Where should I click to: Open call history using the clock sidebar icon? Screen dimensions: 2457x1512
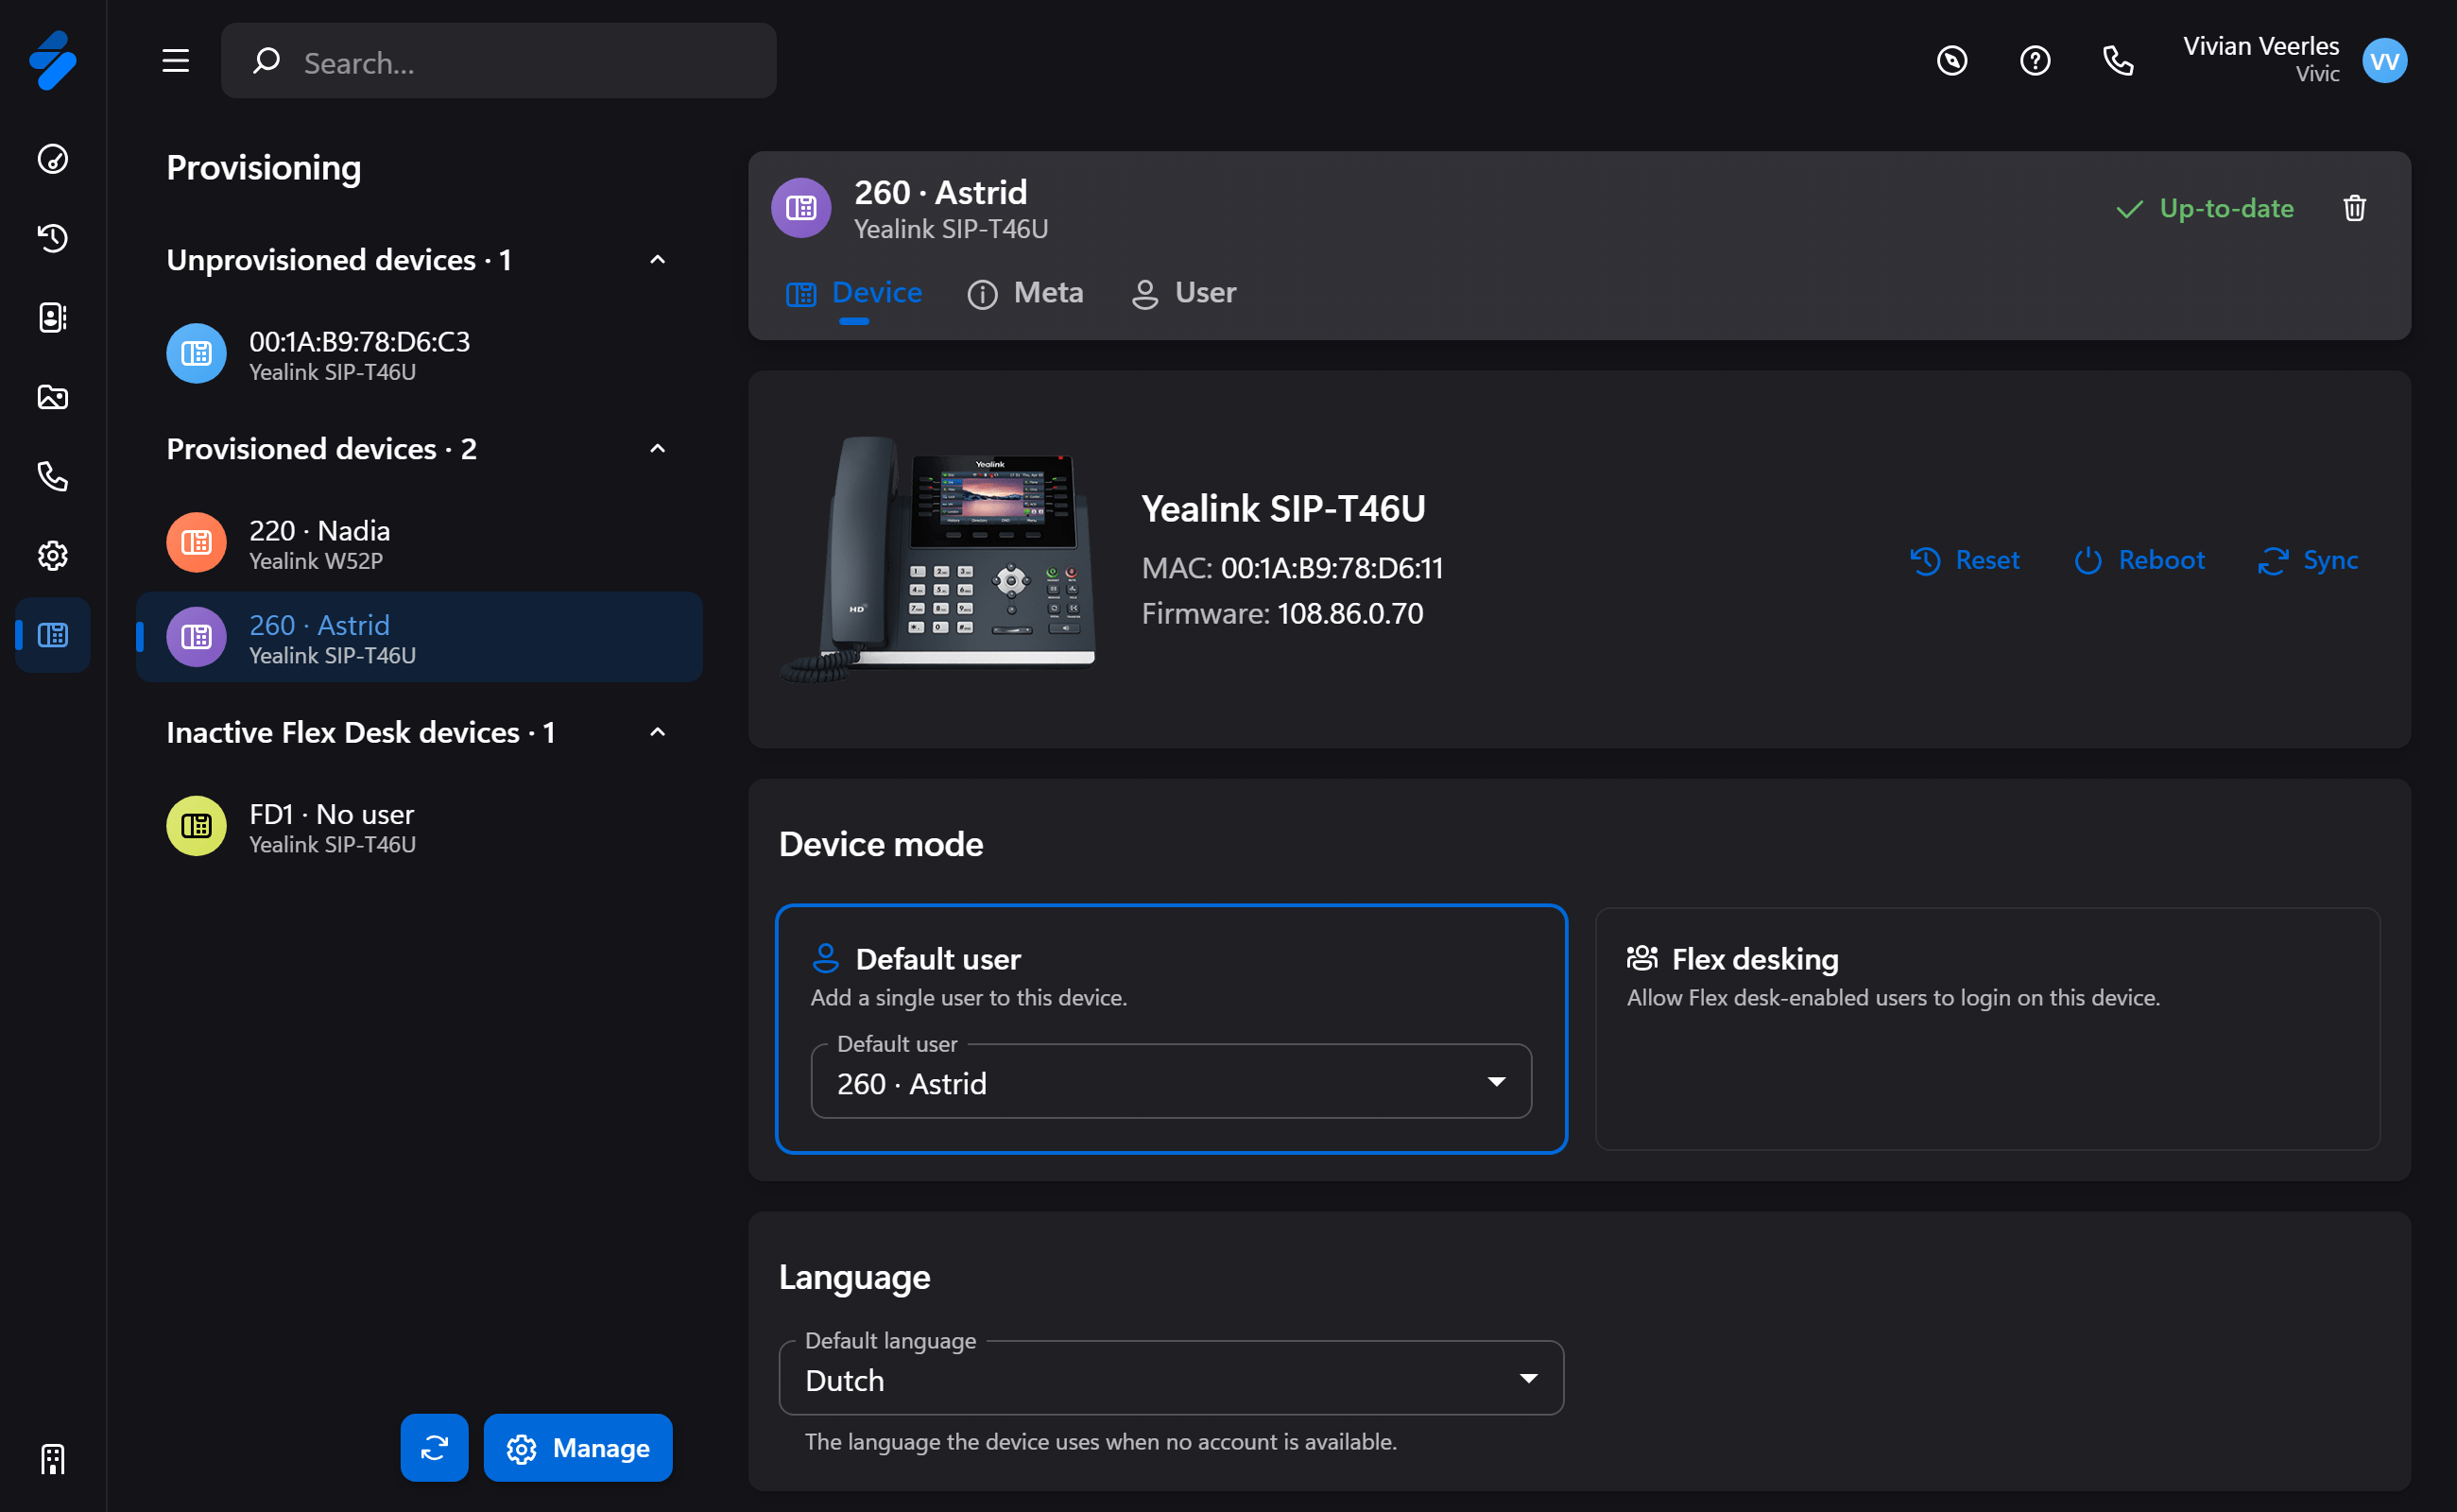pyautogui.click(x=52, y=239)
